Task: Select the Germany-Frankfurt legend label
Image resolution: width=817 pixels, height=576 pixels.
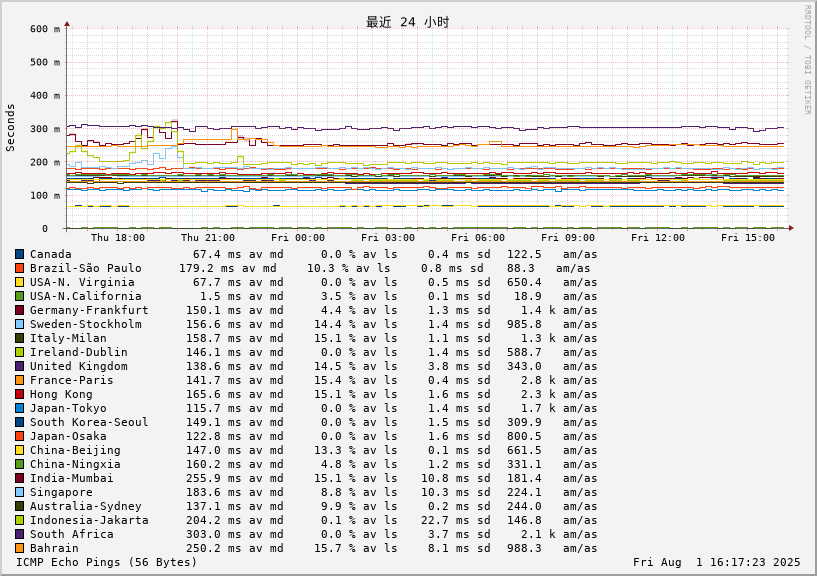Action: tap(89, 310)
